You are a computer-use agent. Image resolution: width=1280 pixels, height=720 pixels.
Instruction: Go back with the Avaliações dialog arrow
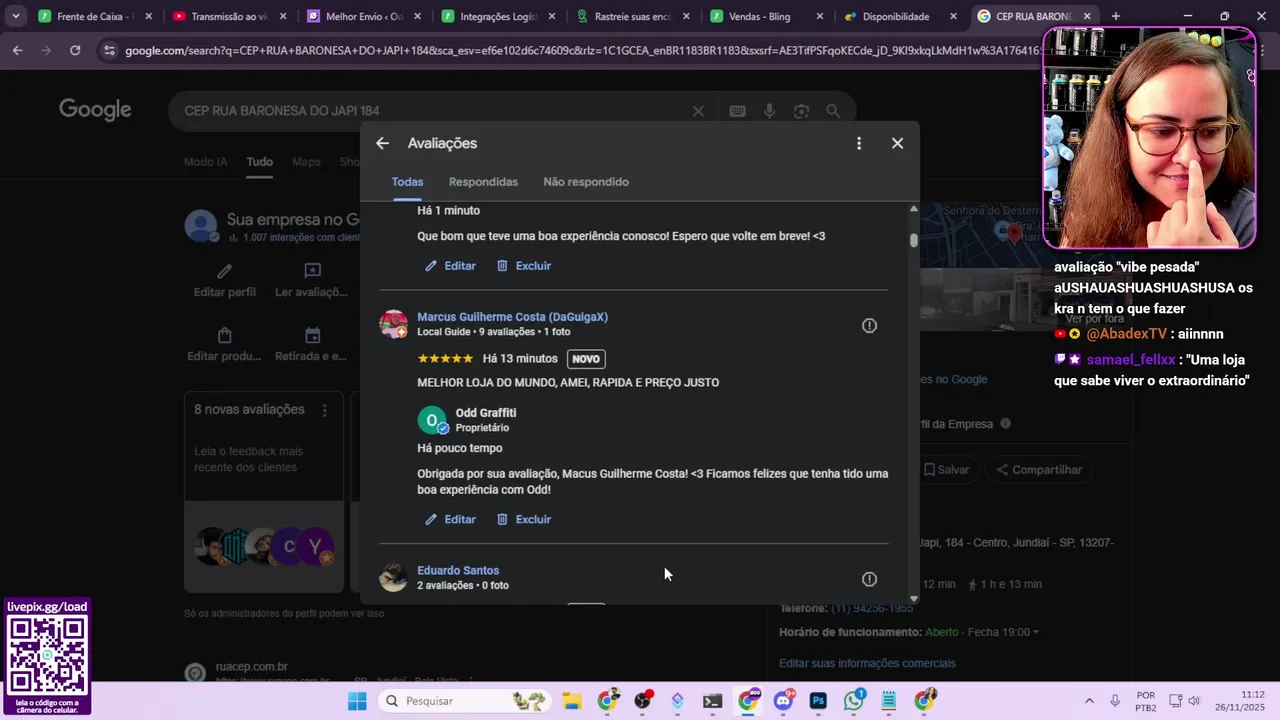[x=382, y=143]
